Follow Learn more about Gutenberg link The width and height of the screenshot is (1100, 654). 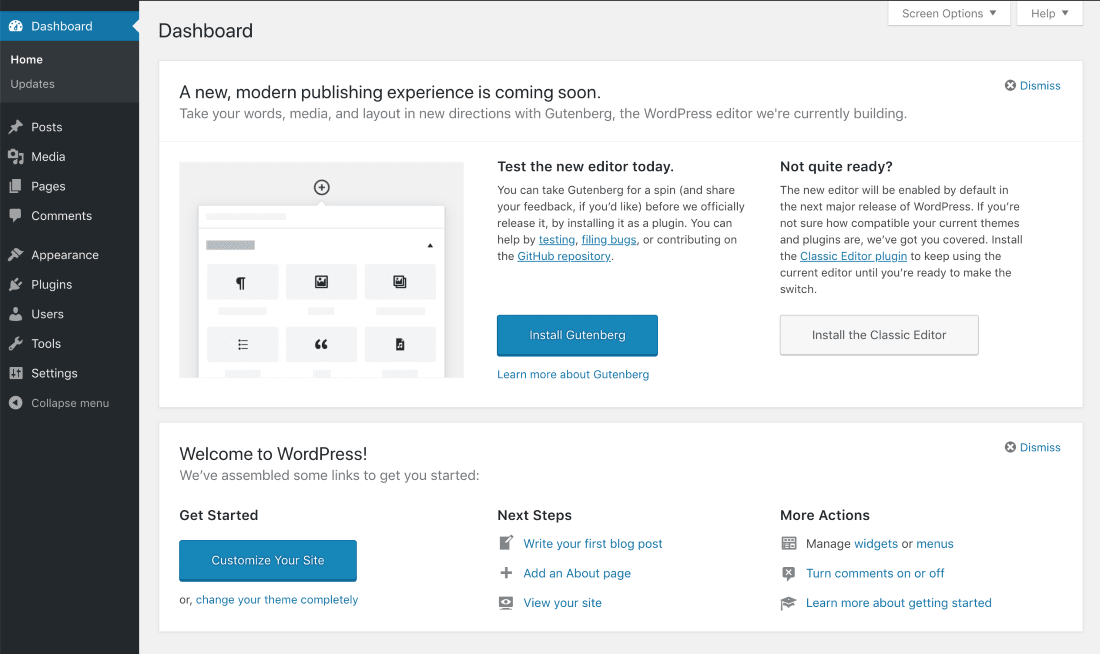(573, 374)
